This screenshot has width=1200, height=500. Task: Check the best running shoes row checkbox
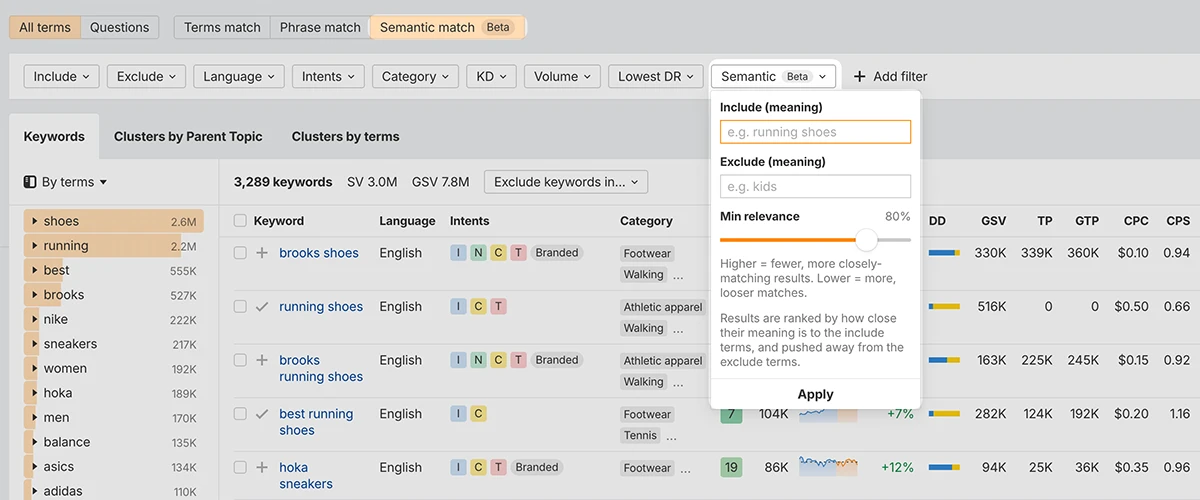pos(240,414)
